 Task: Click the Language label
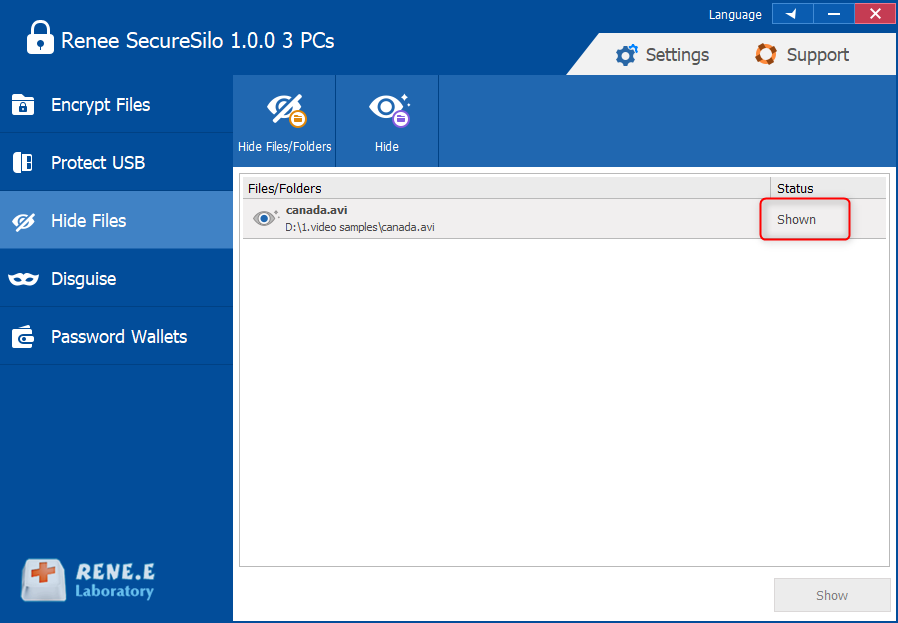click(735, 15)
